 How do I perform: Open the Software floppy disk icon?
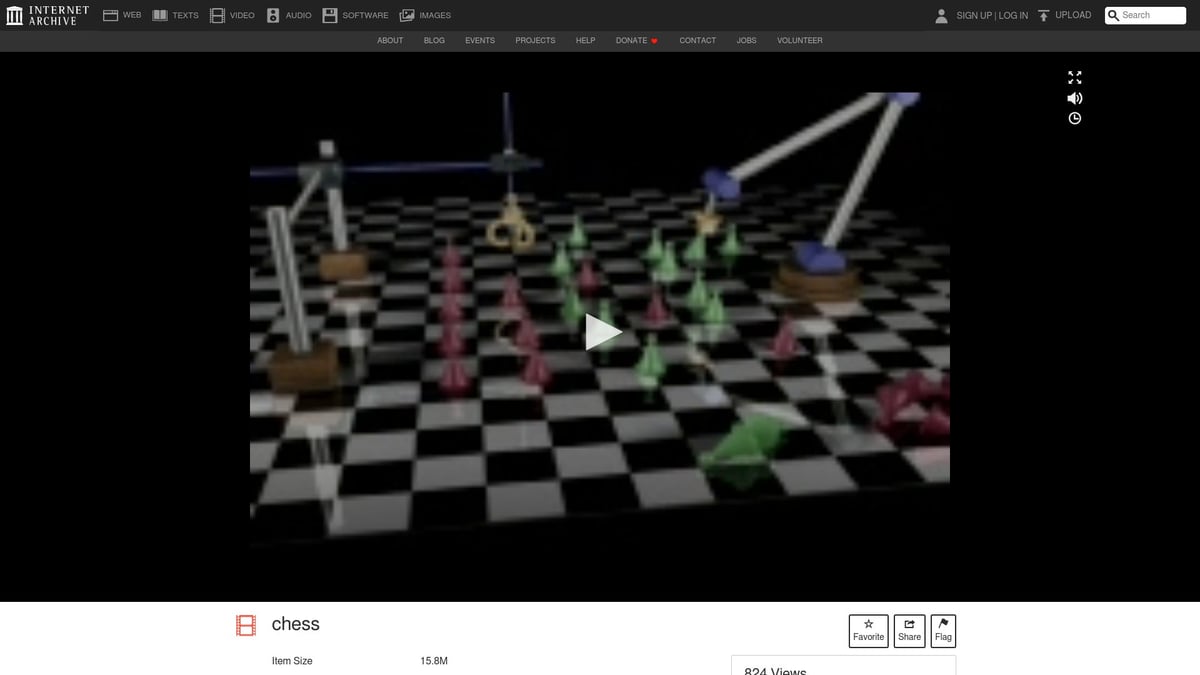330,15
